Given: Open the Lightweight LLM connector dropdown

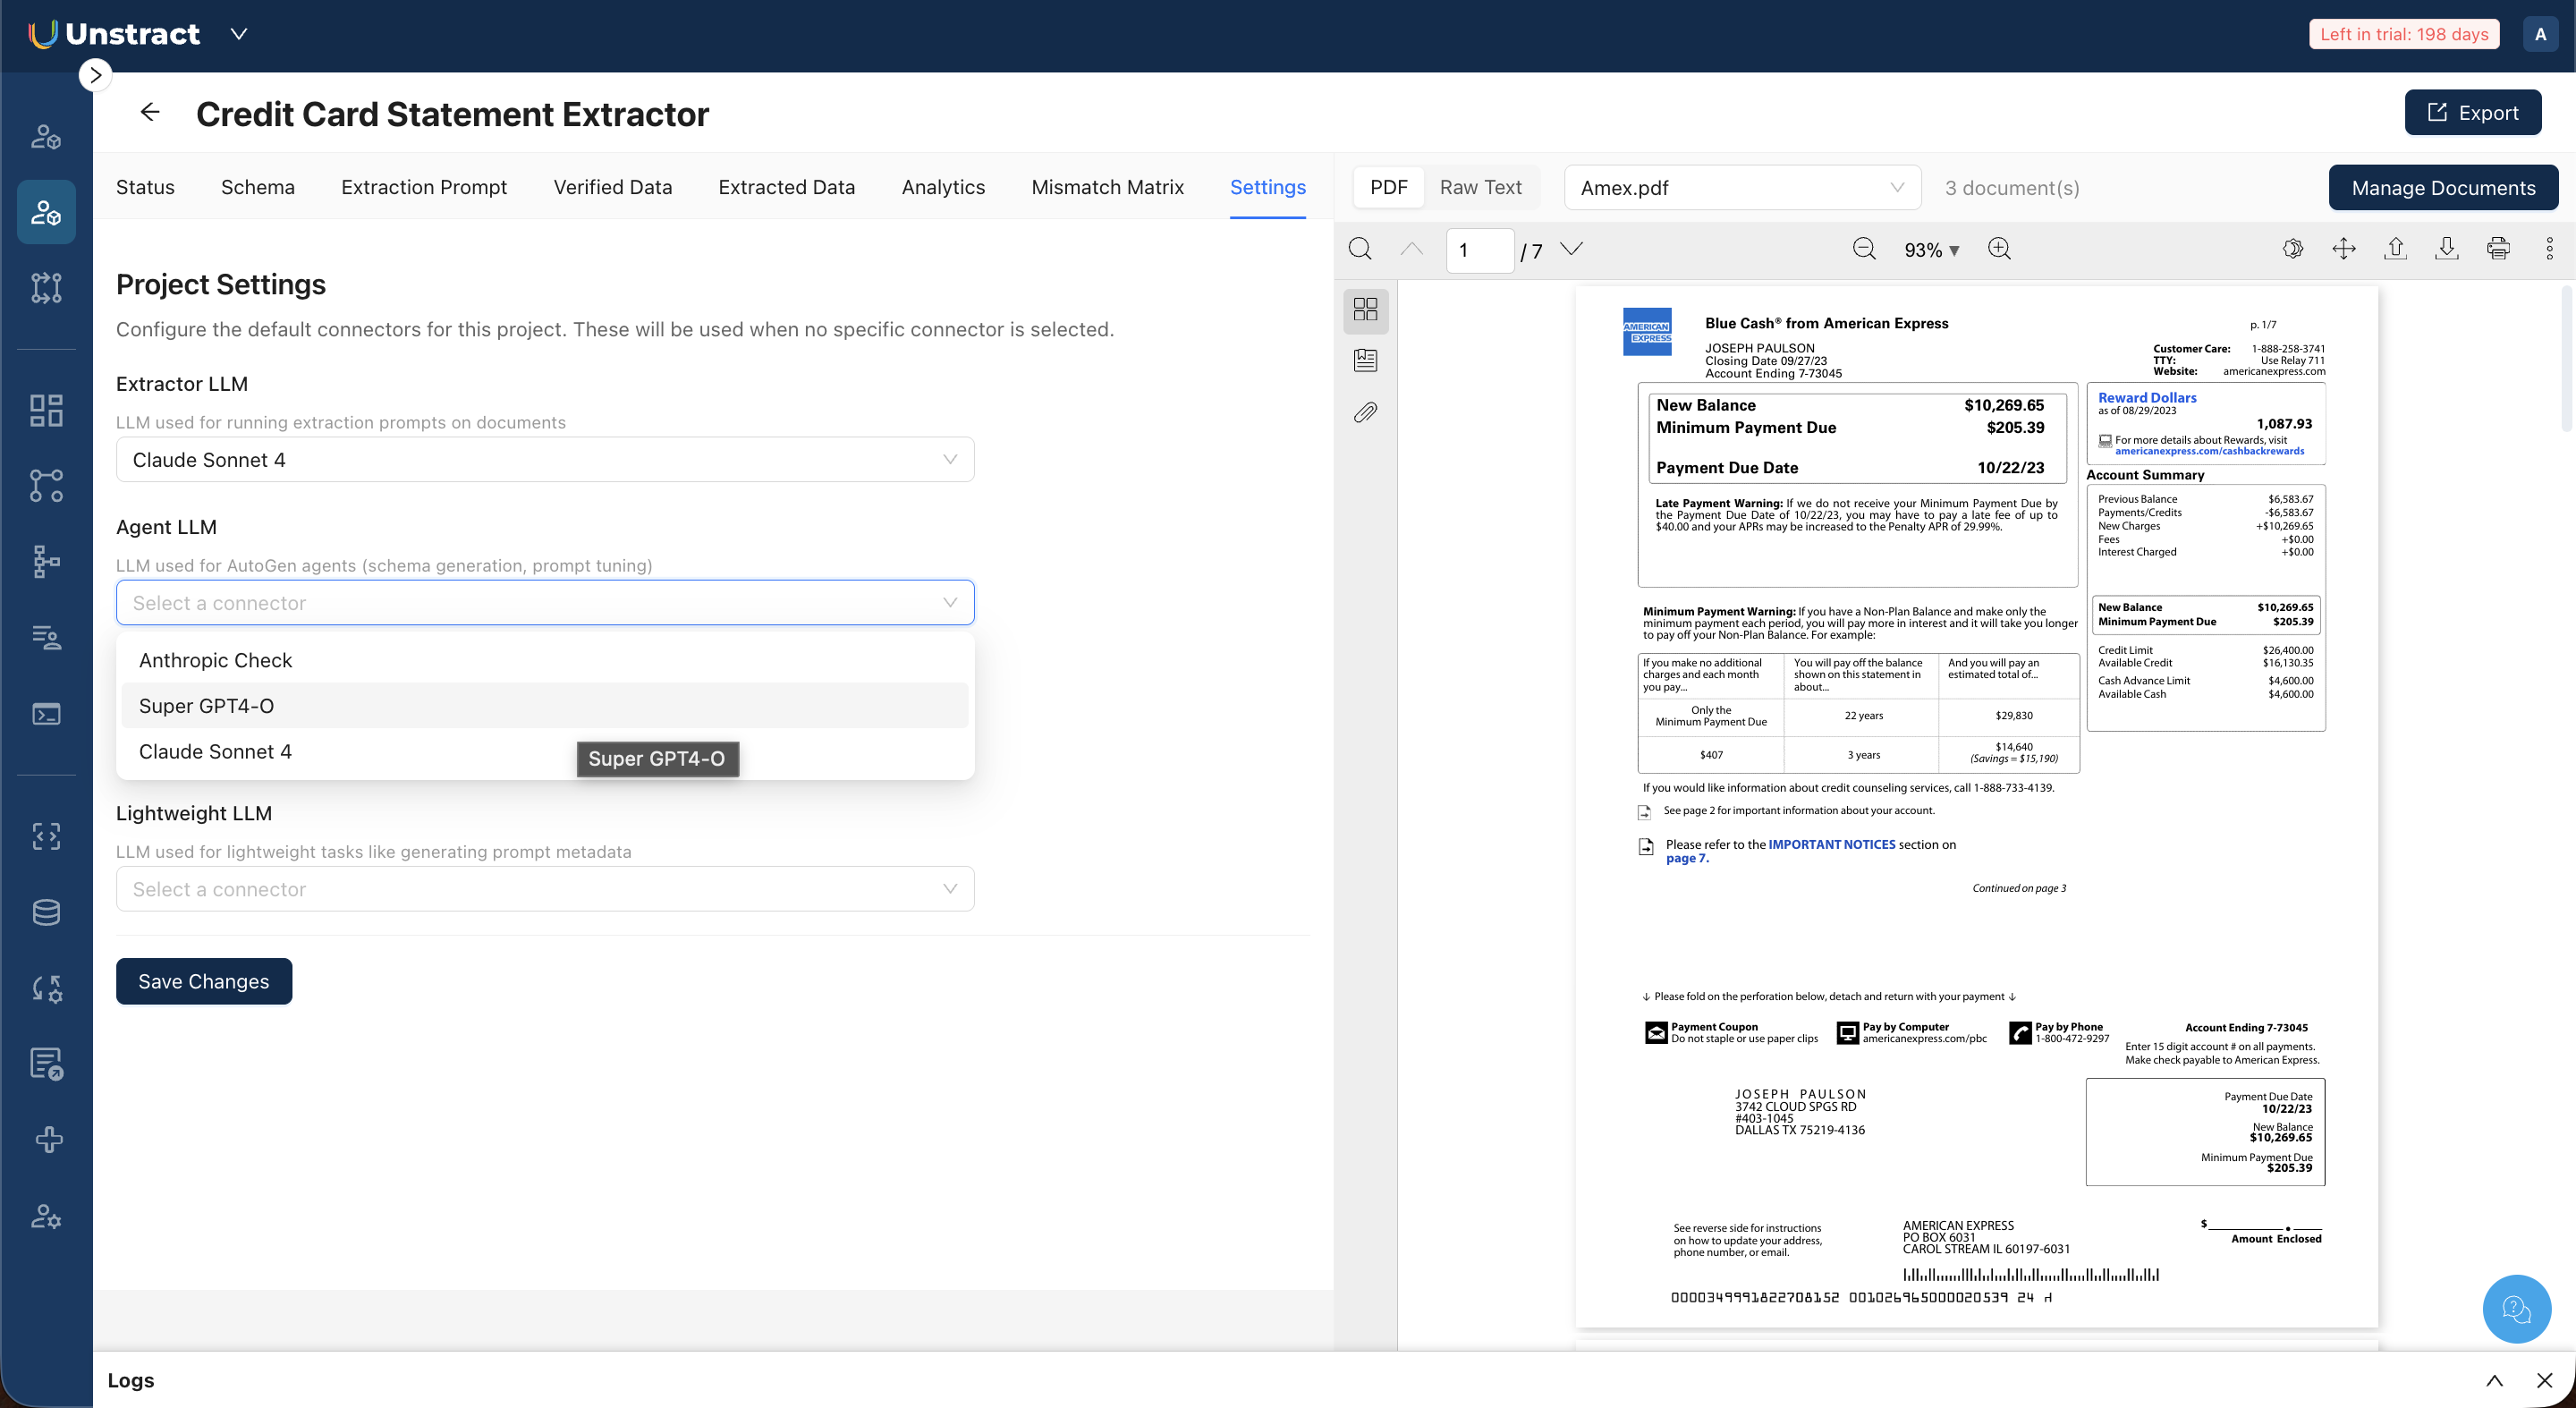Looking at the screenshot, I should pyautogui.click(x=545, y=889).
